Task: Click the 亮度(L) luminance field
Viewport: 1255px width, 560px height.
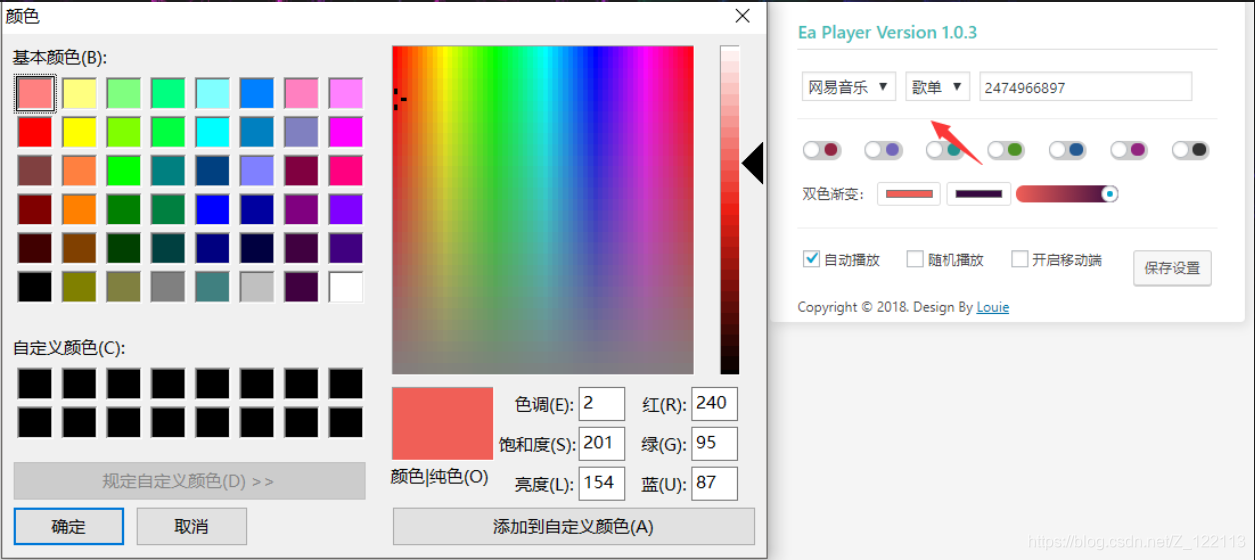Action: click(x=602, y=483)
